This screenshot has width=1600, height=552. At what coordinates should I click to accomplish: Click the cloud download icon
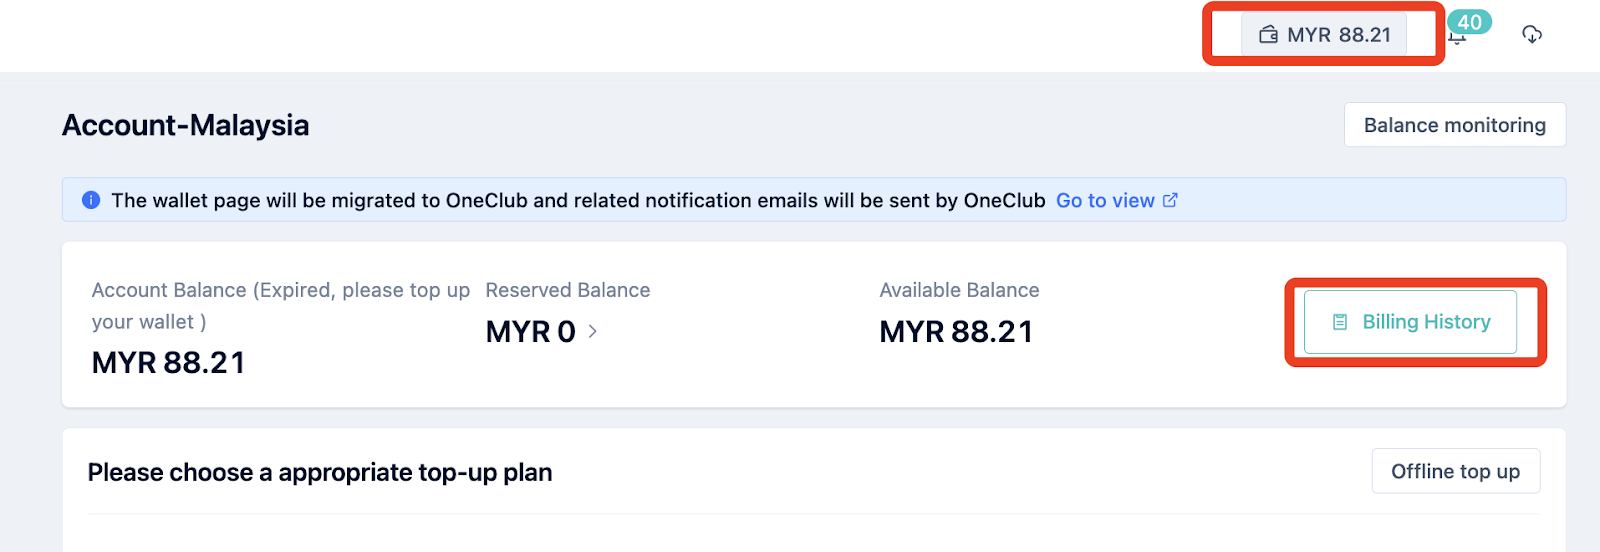point(1531,35)
